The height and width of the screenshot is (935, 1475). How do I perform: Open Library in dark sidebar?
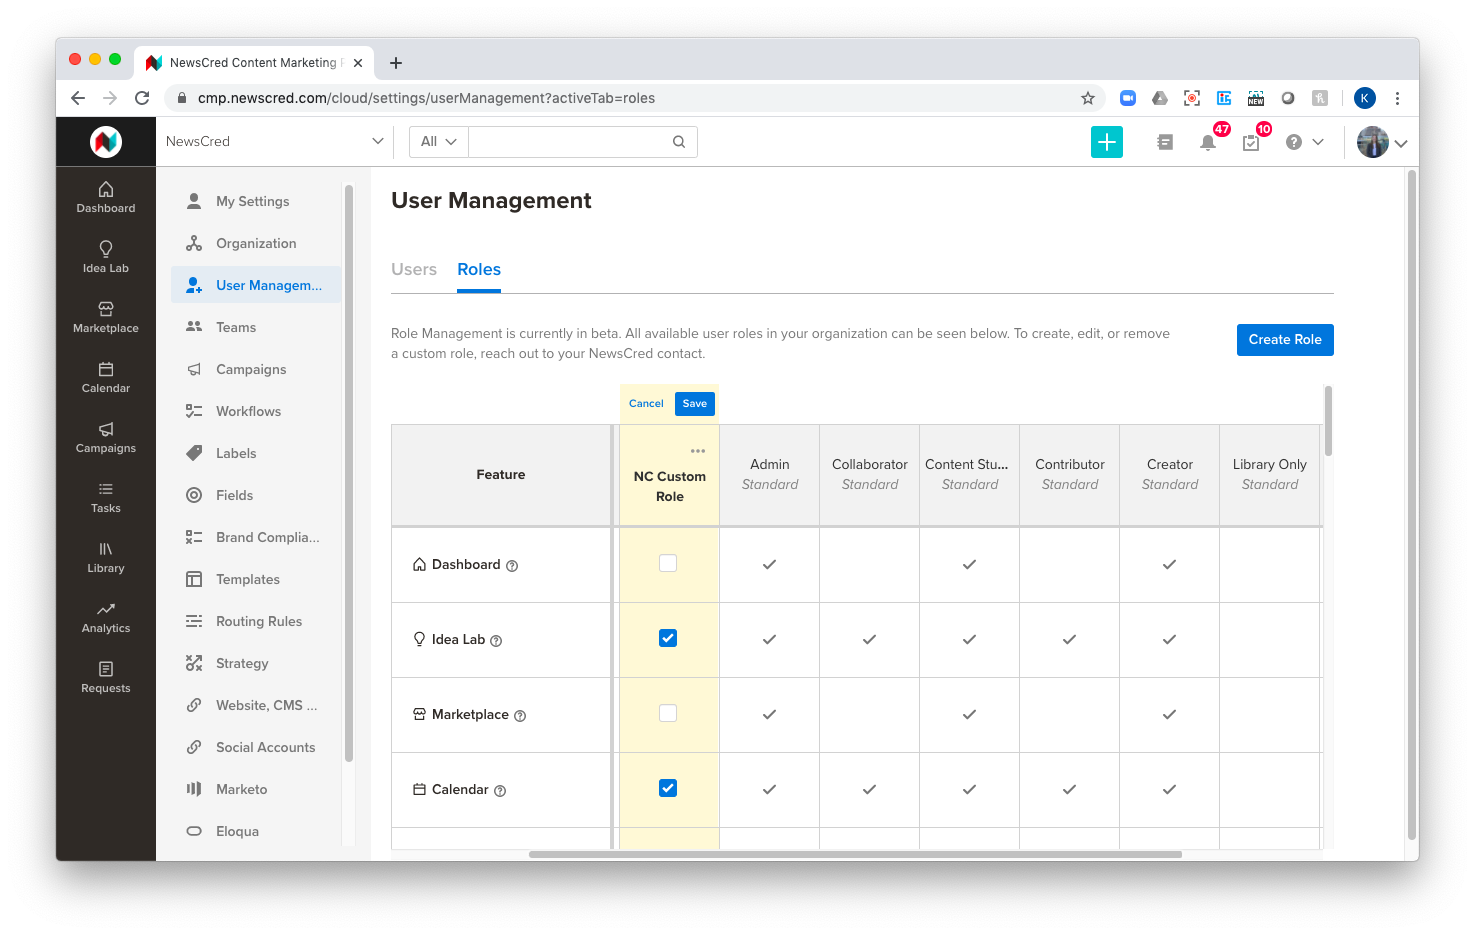[106, 557]
